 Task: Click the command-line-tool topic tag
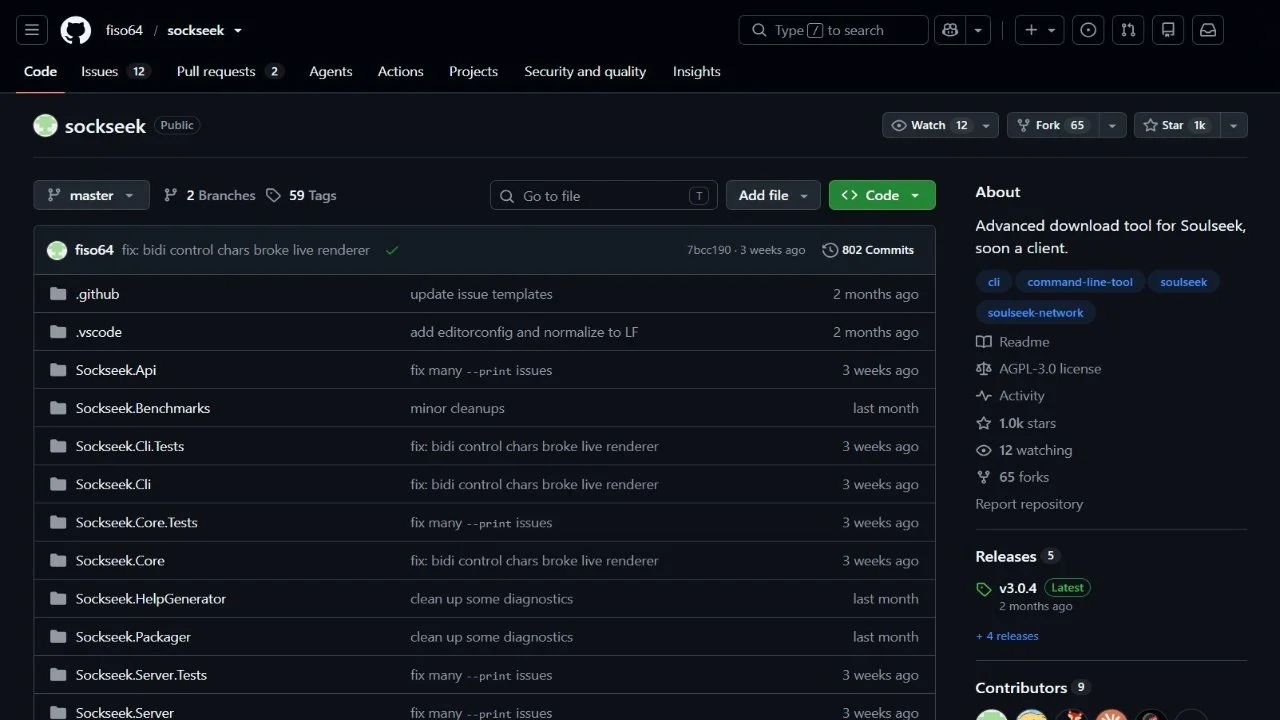click(x=1080, y=282)
